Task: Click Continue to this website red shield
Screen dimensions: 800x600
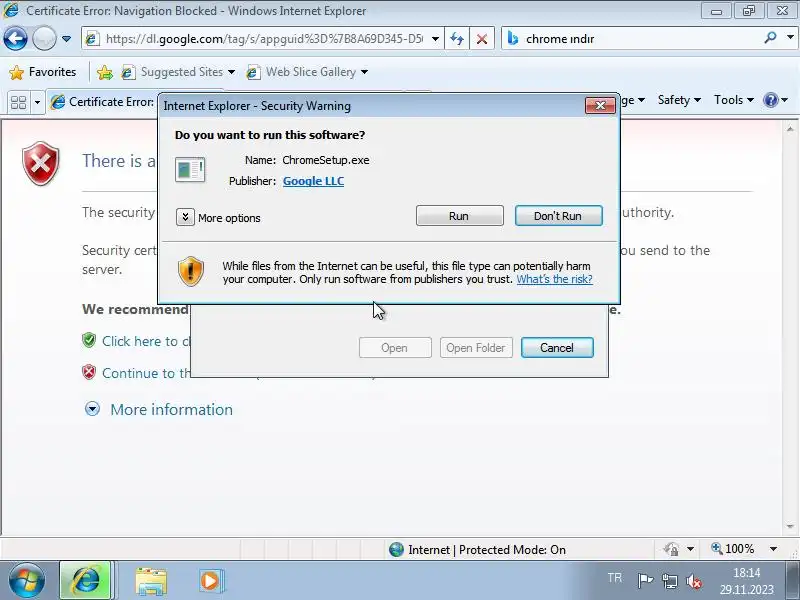Action: tap(89, 372)
